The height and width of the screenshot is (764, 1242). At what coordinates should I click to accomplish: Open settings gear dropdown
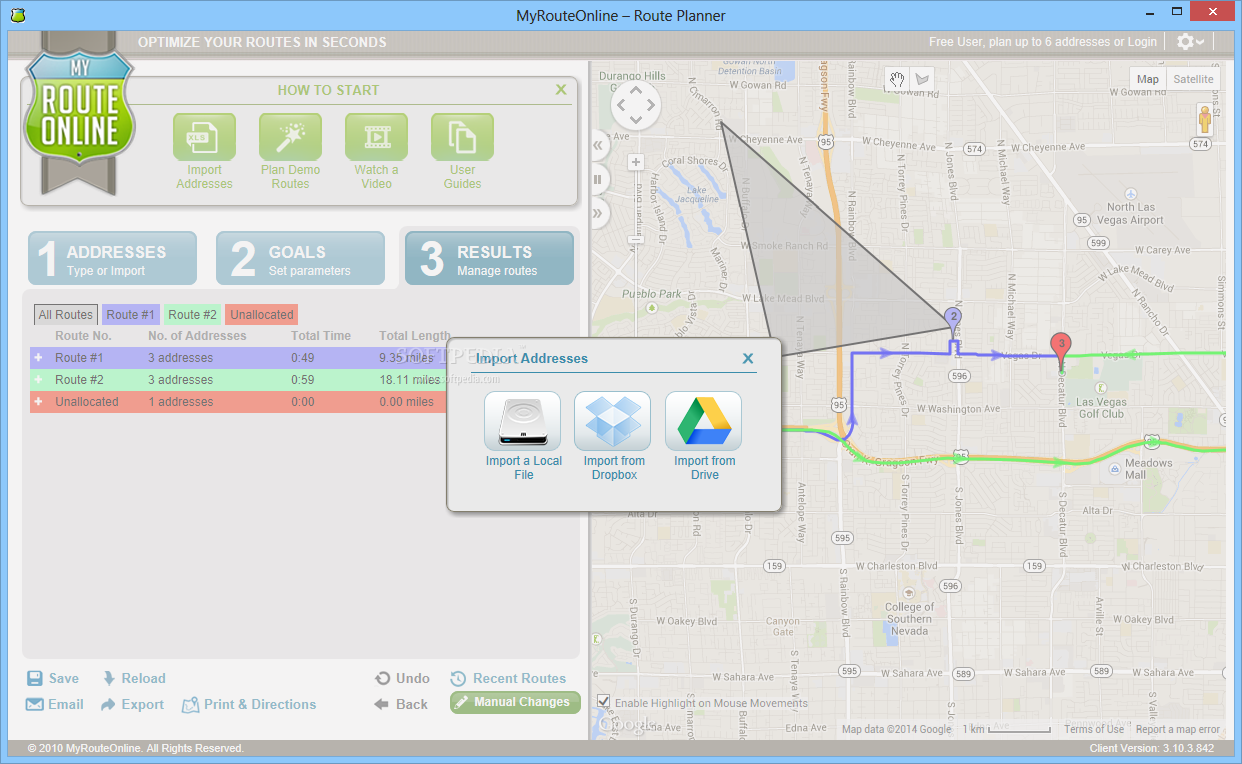coord(1190,42)
